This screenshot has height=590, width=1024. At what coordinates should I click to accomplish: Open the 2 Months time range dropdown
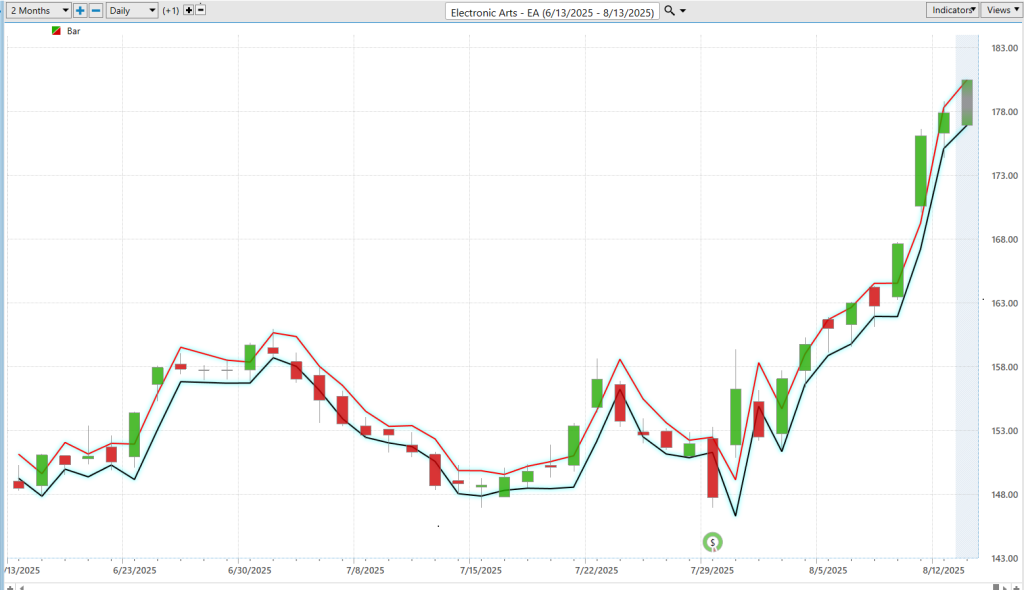point(36,10)
